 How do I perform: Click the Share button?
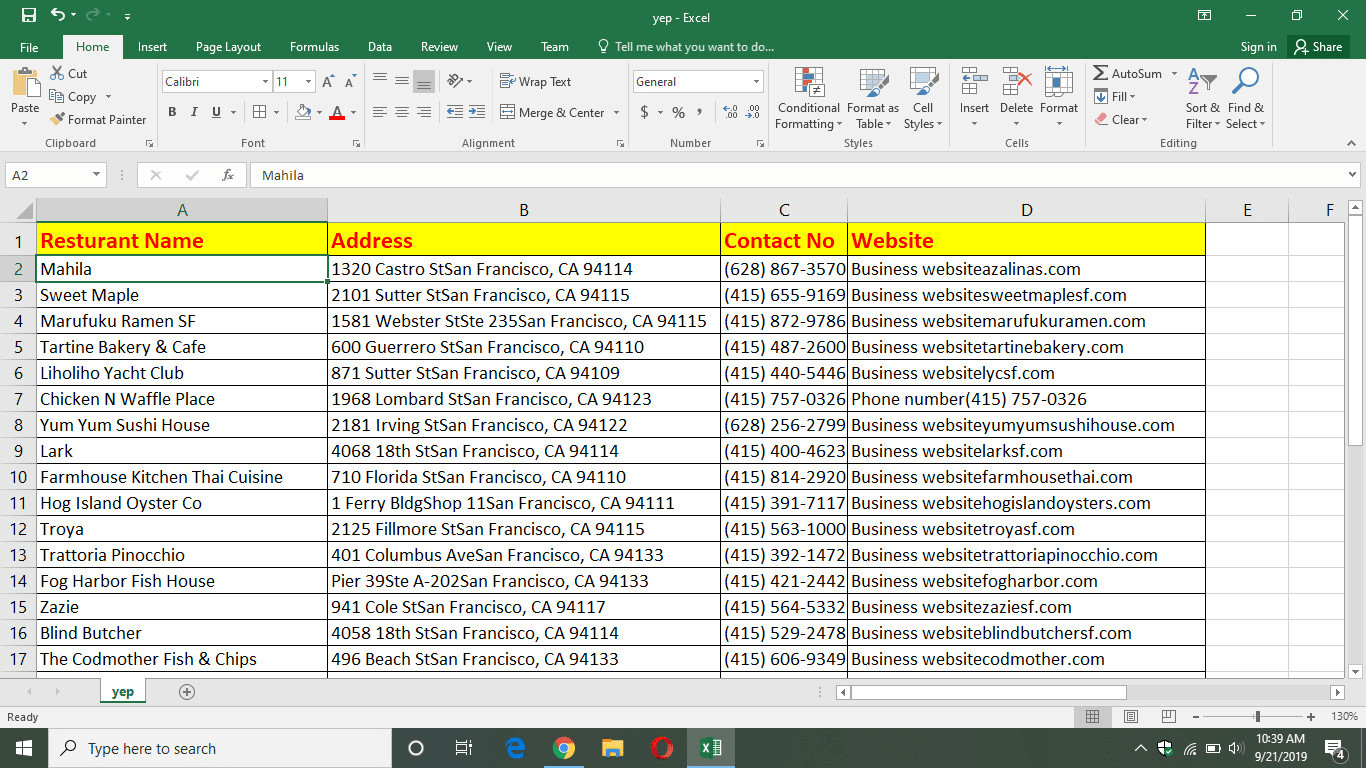(x=1318, y=47)
